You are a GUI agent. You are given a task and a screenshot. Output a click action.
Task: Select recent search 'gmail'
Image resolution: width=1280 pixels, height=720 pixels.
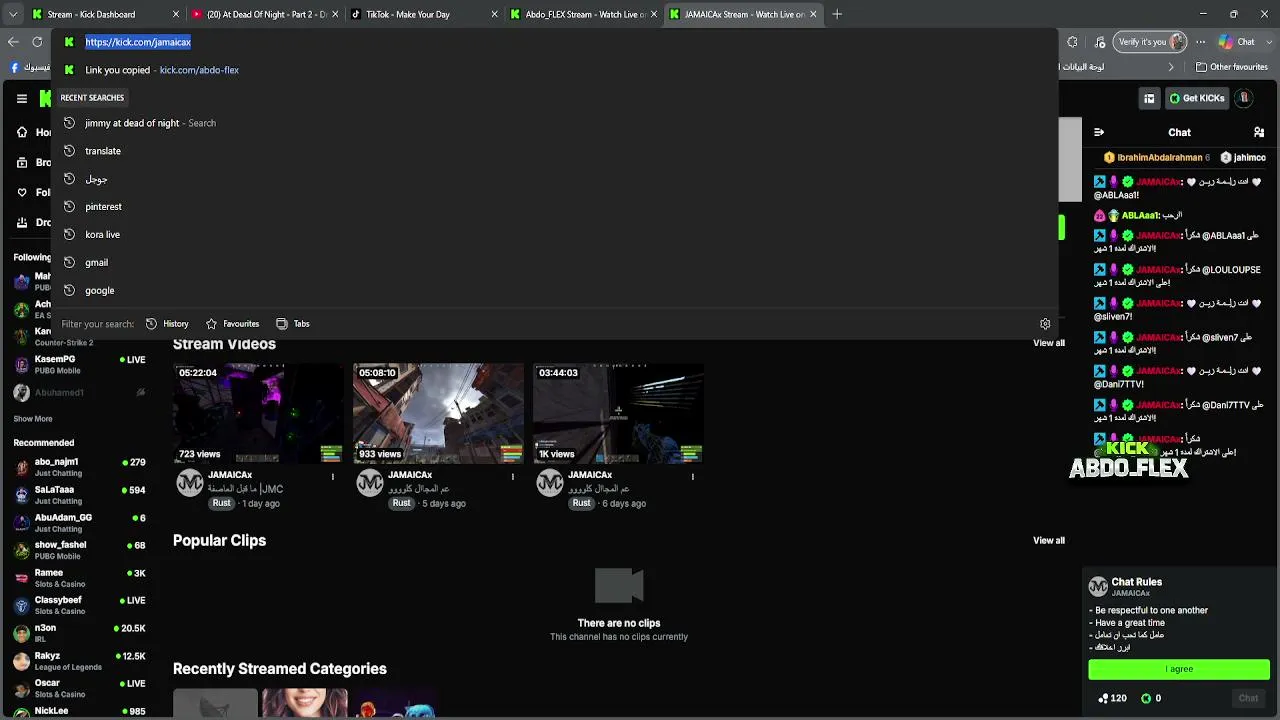point(555,263)
